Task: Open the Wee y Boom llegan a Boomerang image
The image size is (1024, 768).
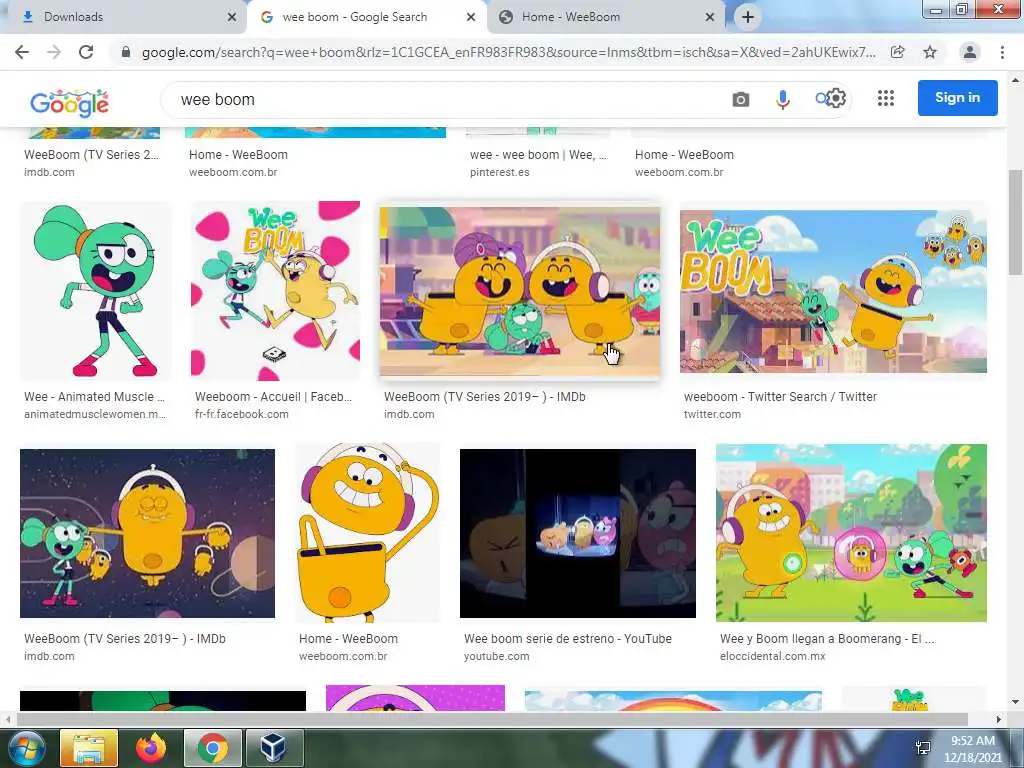Action: pyautogui.click(x=851, y=533)
